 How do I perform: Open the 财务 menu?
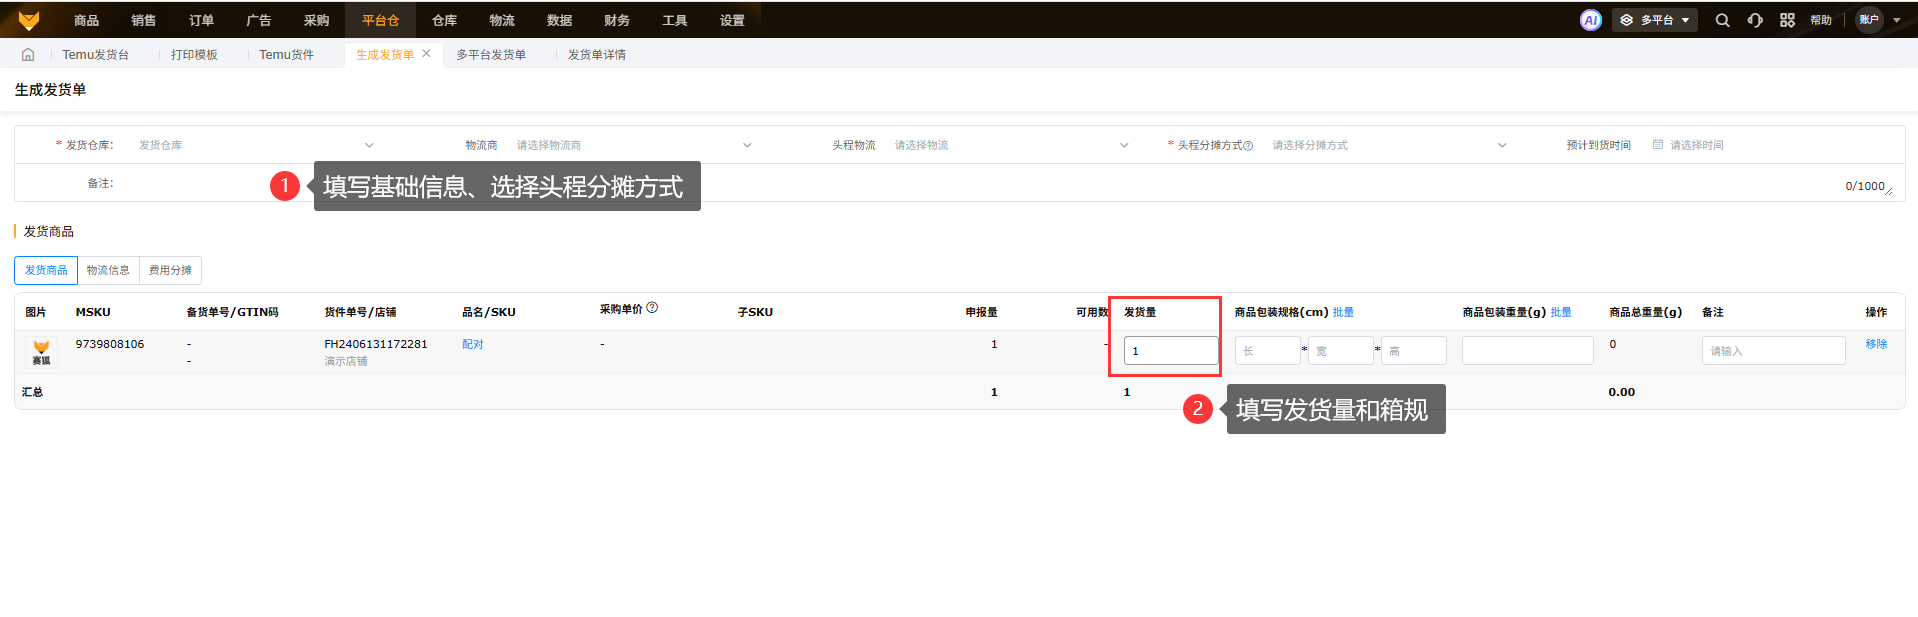click(617, 20)
